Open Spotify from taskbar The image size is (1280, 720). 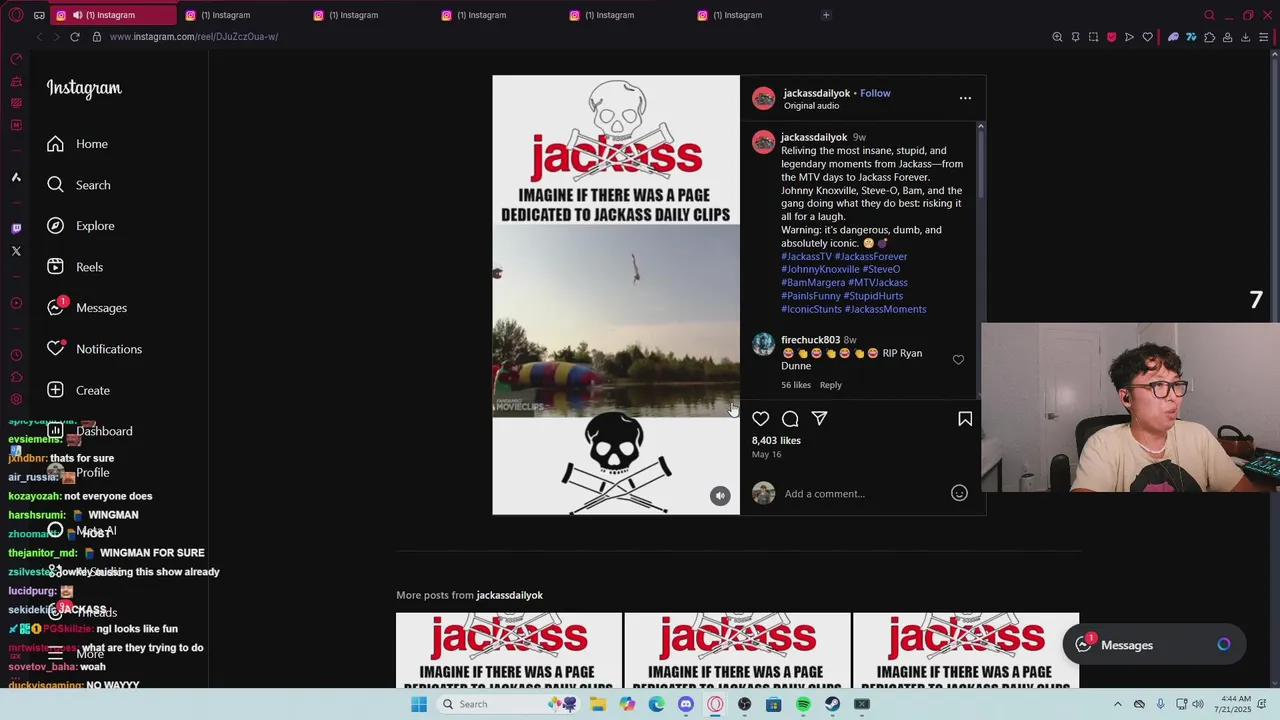pos(803,704)
